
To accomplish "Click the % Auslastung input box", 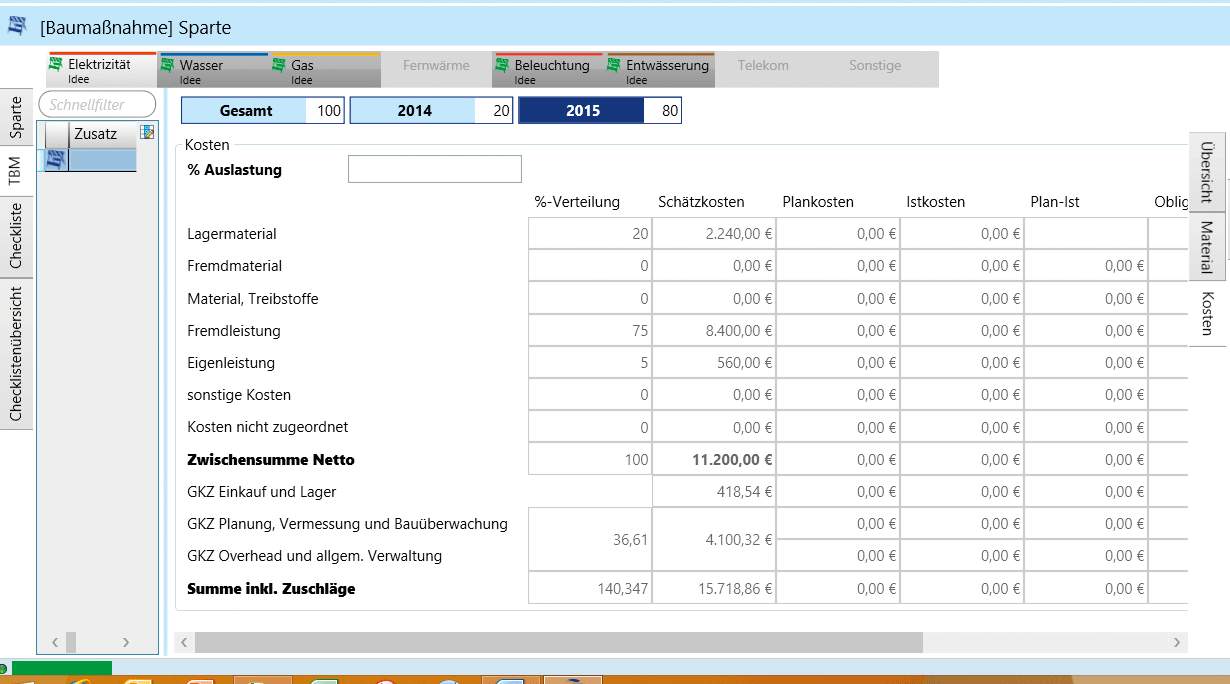I will [x=434, y=170].
